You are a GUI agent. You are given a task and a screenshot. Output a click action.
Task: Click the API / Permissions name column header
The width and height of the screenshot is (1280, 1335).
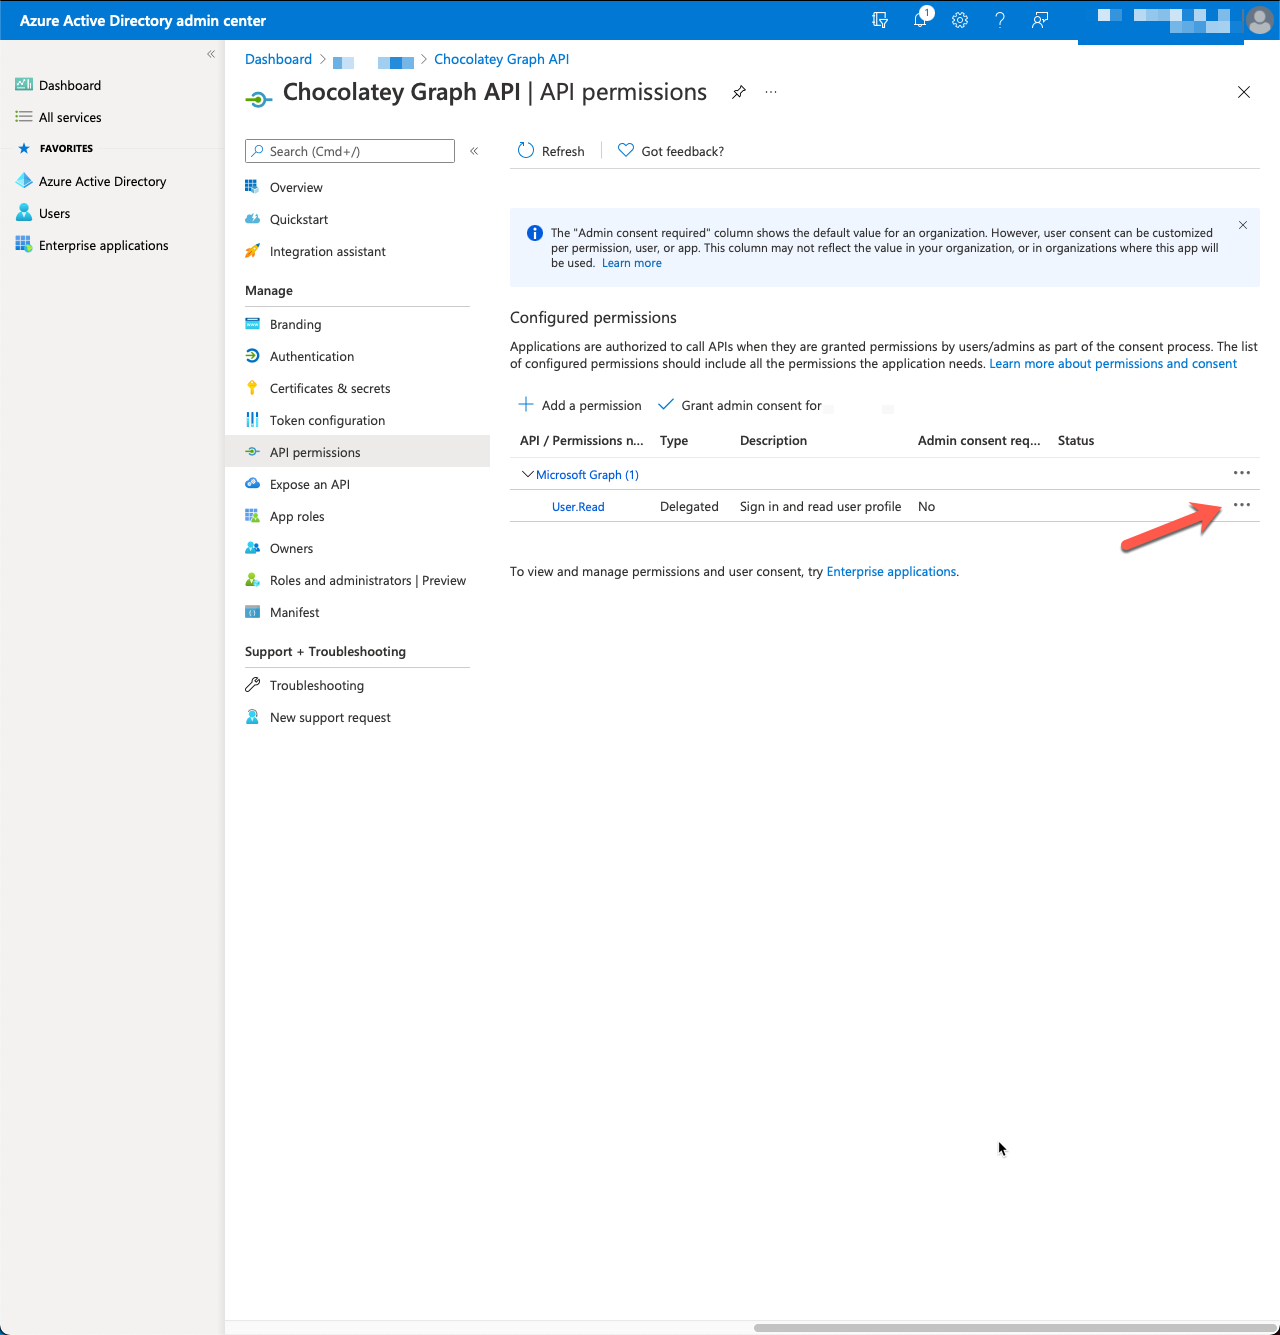click(x=582, y=441)
